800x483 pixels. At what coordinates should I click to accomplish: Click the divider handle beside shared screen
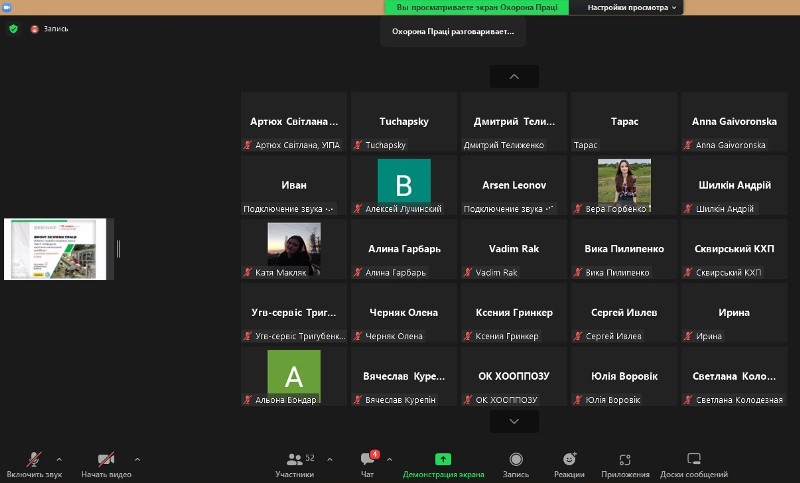coord(118,249)
